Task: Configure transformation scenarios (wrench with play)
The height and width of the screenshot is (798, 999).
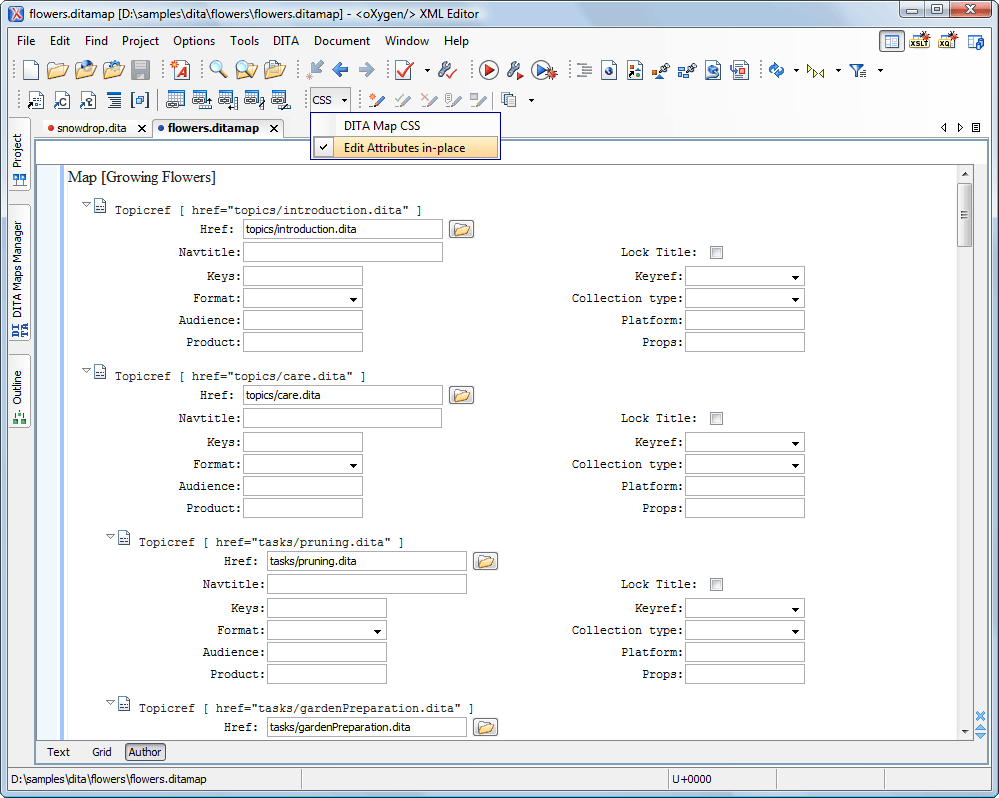Action: (515, 70)
